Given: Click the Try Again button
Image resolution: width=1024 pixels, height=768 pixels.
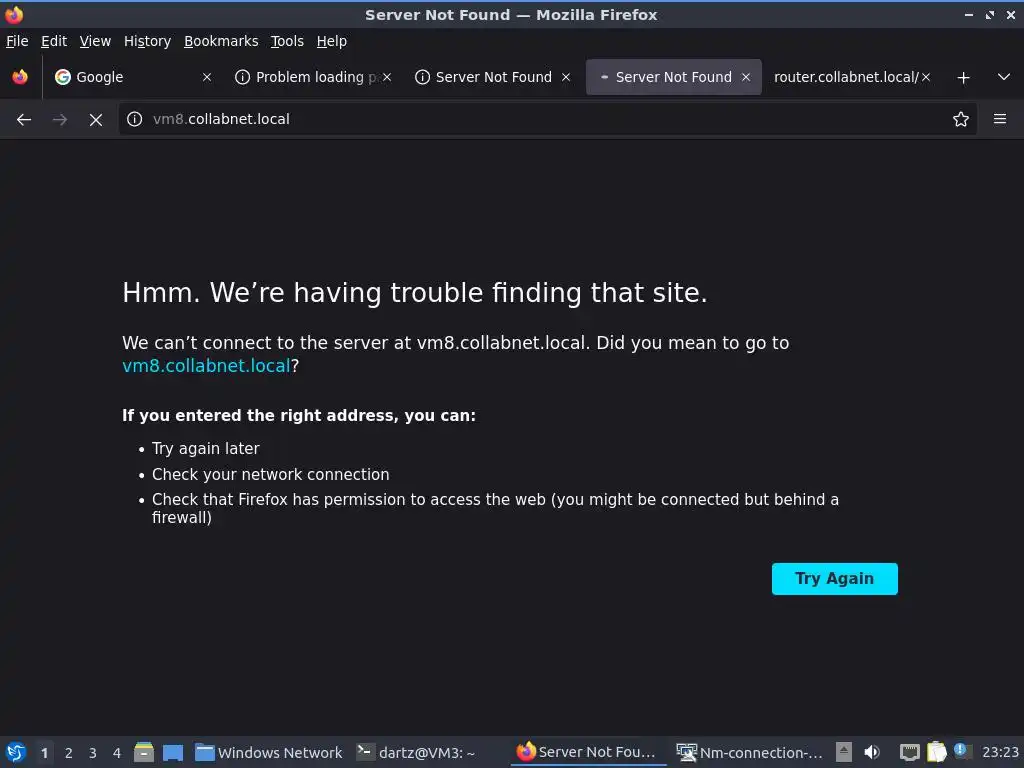Looking at the screenshot, I should tap(835, 579).
